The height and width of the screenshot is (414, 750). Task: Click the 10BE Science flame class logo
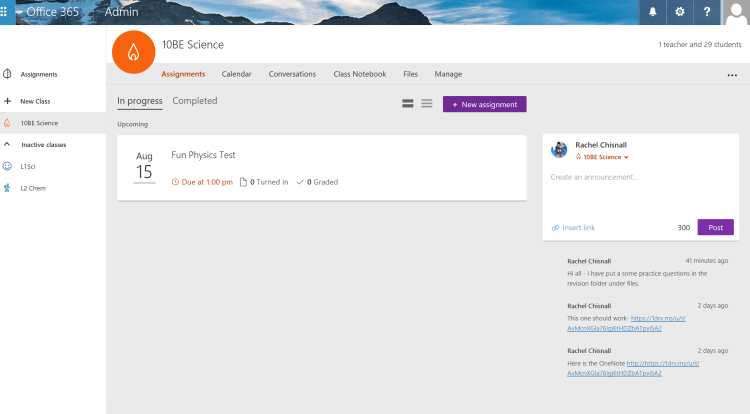coord(133,52)
